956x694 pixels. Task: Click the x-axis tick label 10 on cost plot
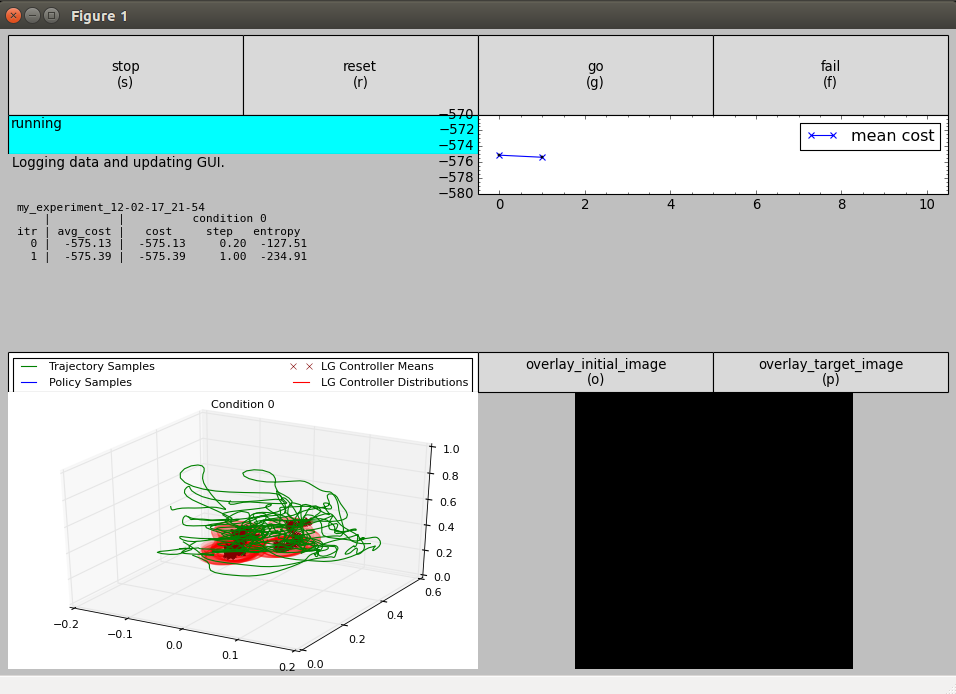[x=927, y=204]
